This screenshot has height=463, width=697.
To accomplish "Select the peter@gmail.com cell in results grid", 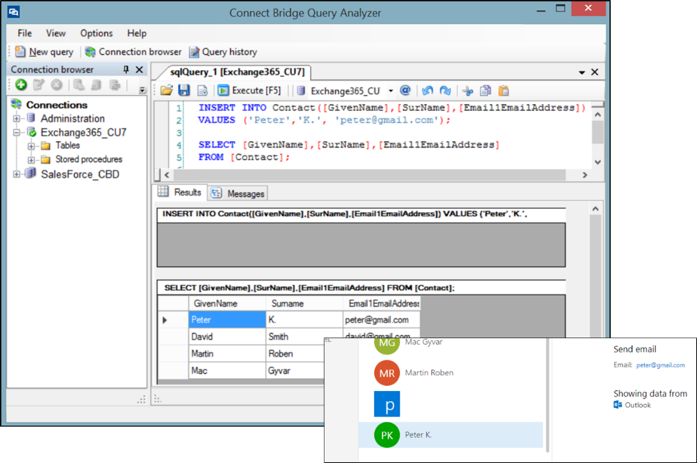I will click(x=382, y=320).
